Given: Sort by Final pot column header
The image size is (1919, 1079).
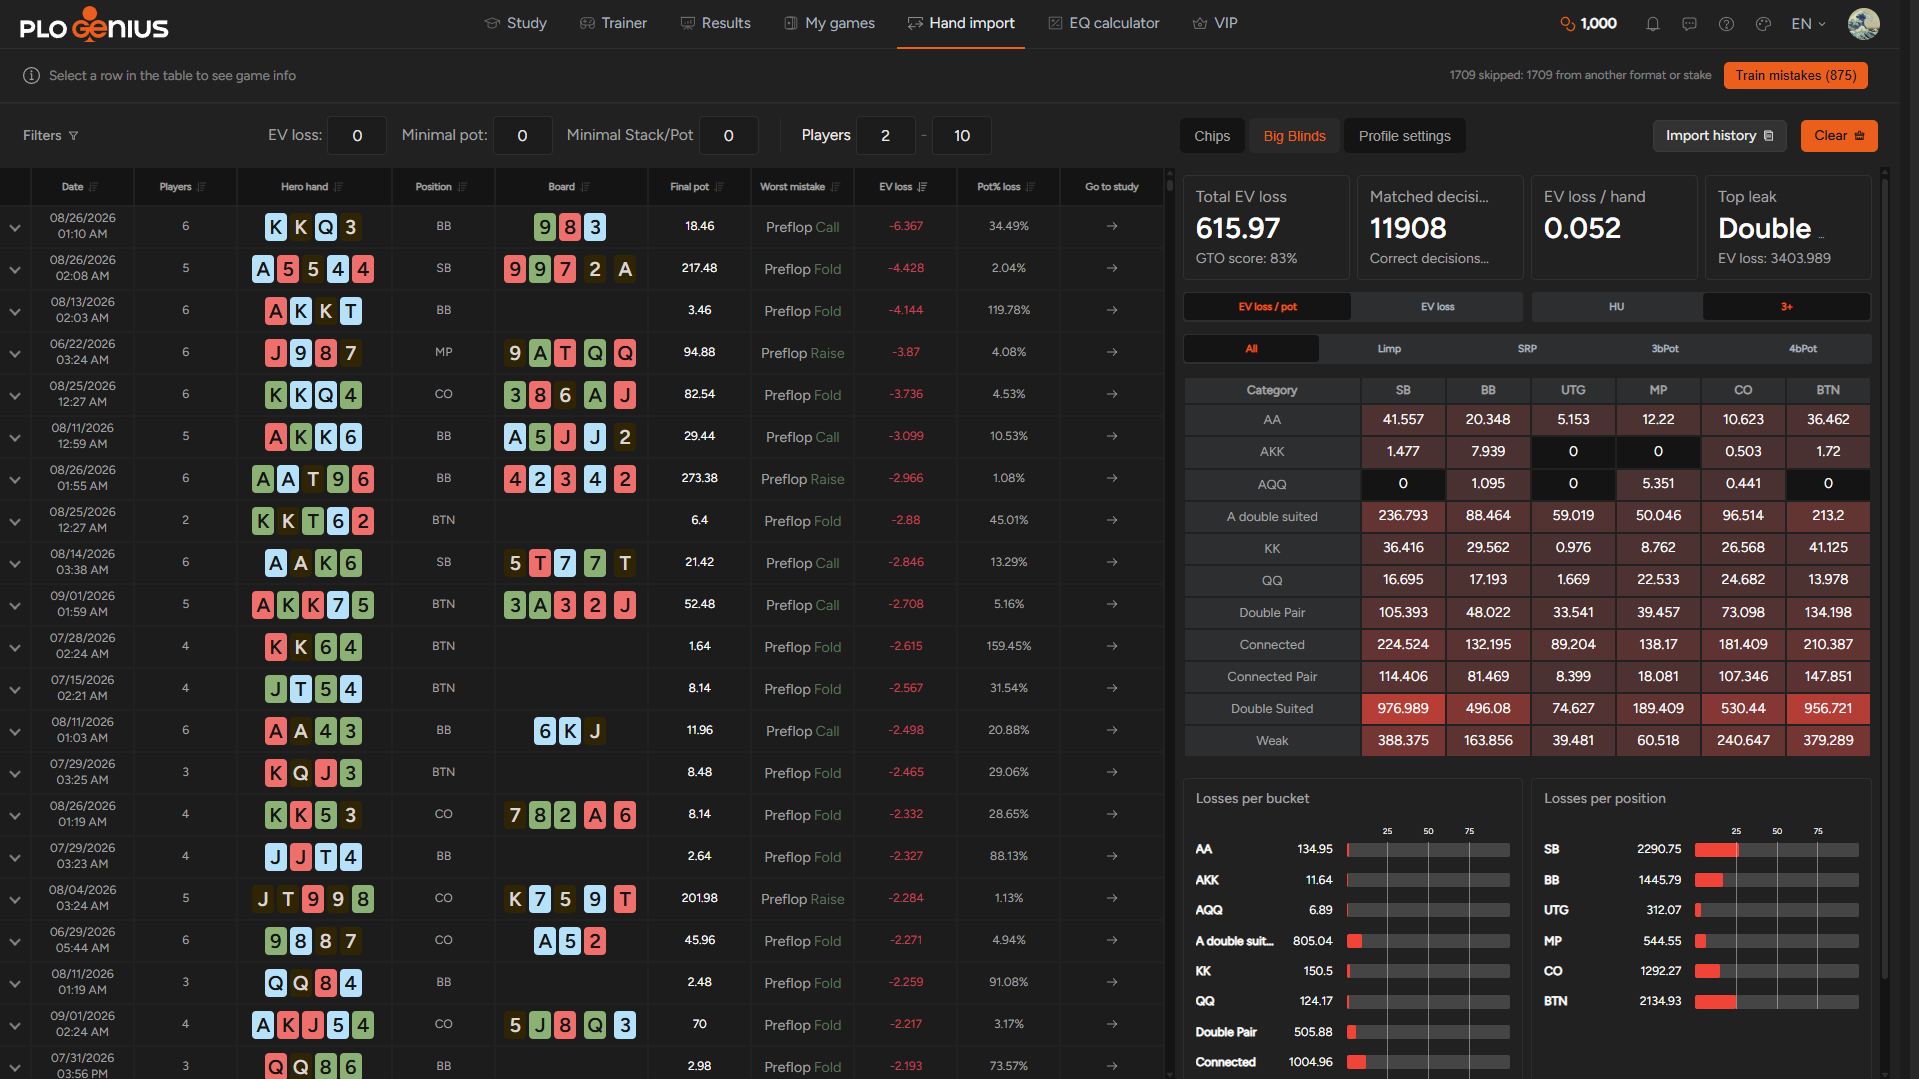Looking at the screenshot, I should [696, 187].
